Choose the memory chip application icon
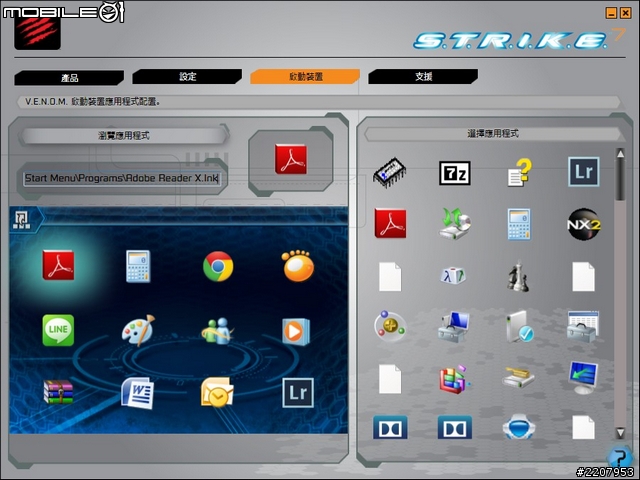Viewport: 640px width, 480px height. click(x=390, y=173)
